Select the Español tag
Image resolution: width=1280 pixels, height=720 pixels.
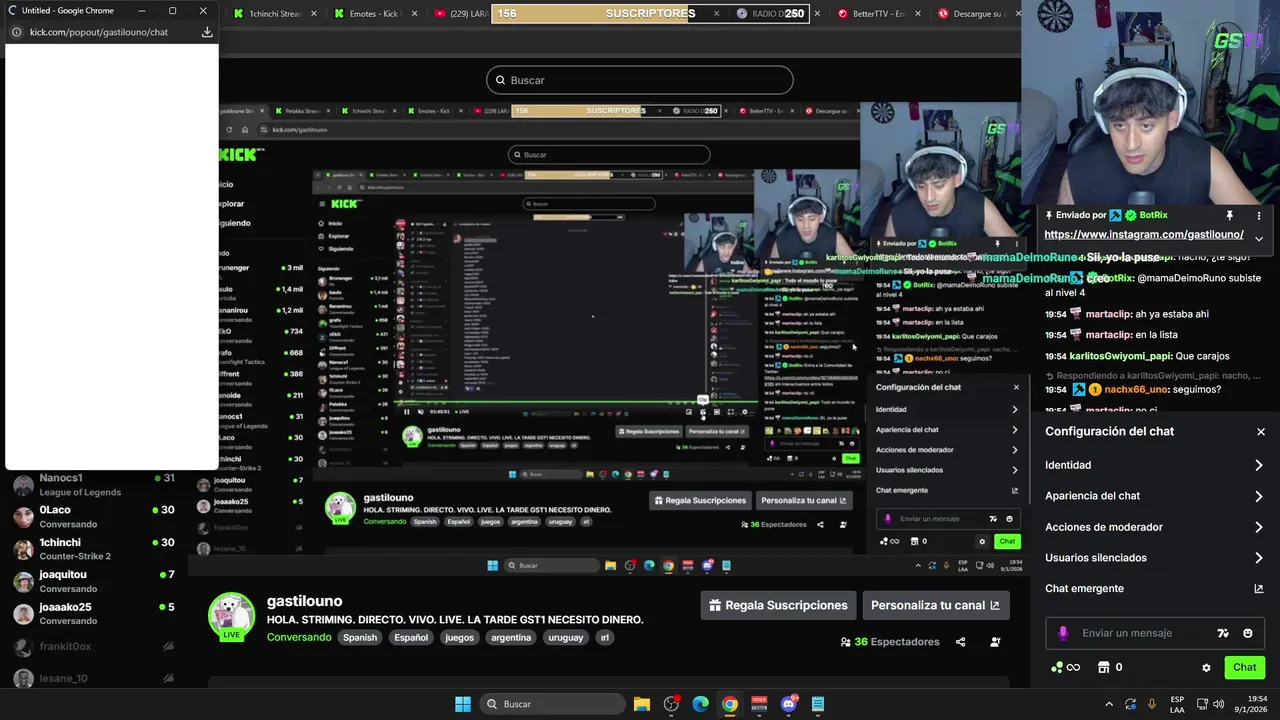411,638
